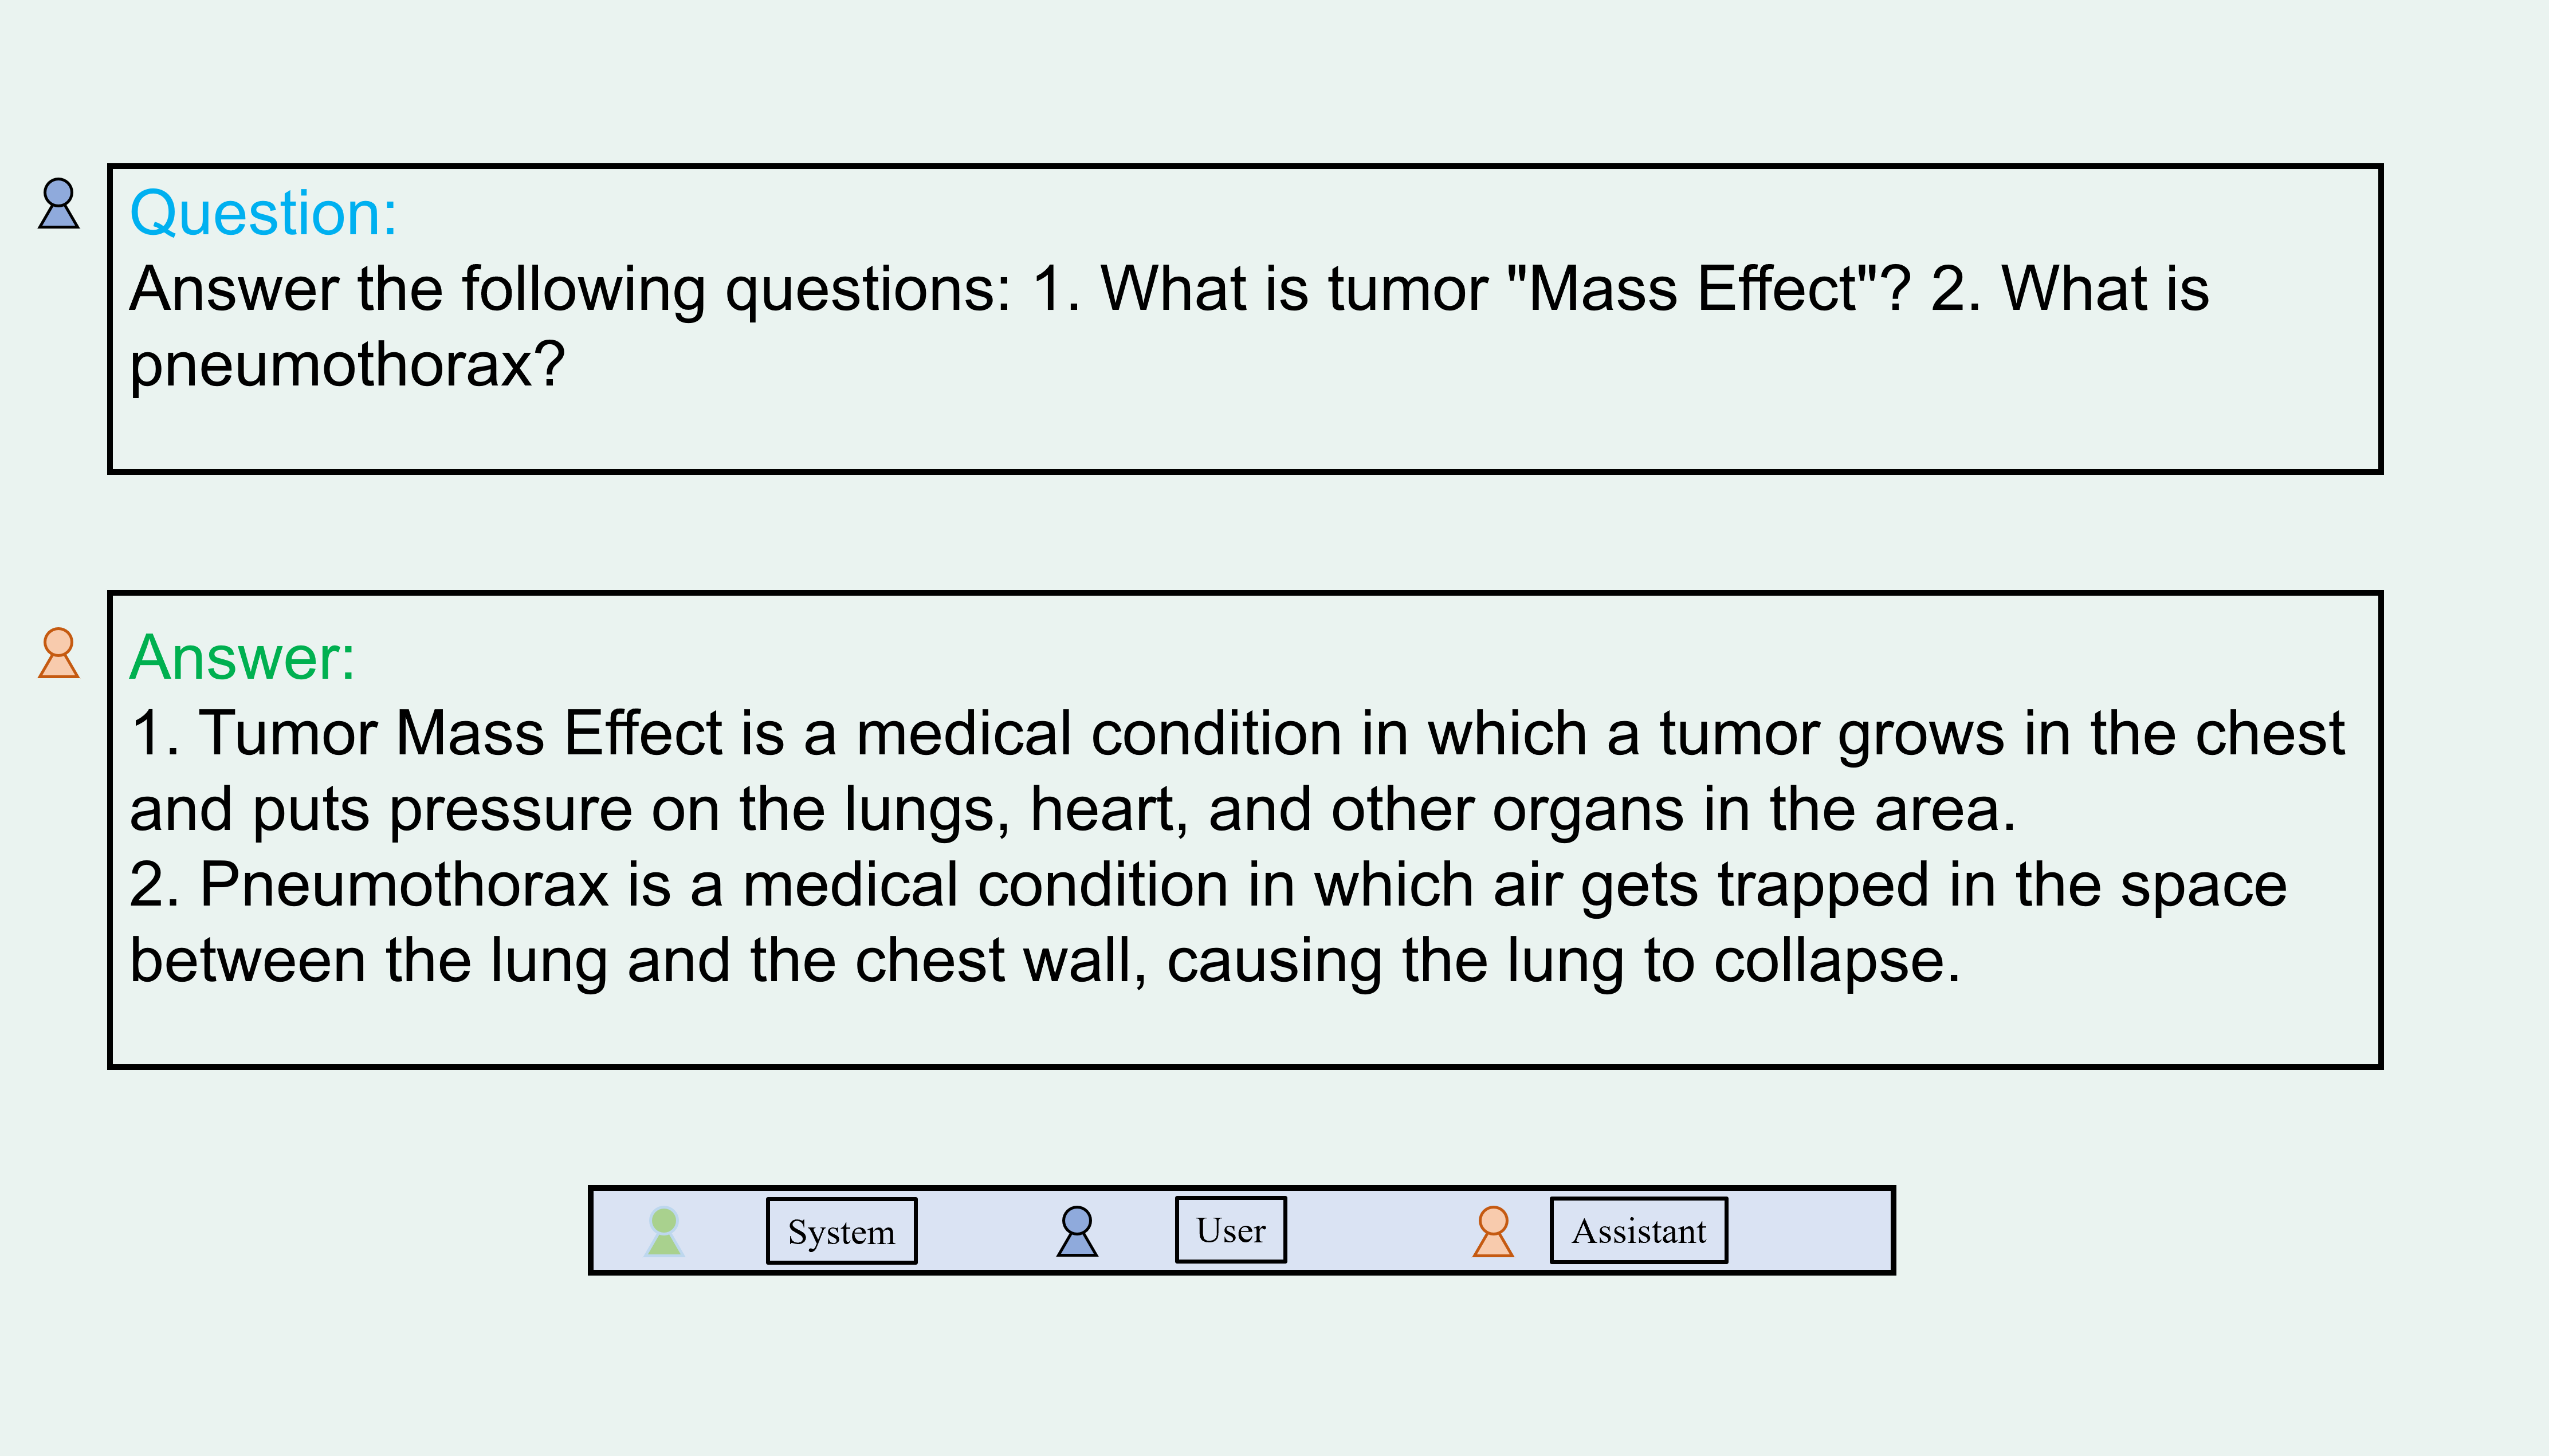The width and height of the screenshot is (2549, 1456).
Task: Click the answer line ending 'lung to collapse.'
Action: pos(1045,960)
